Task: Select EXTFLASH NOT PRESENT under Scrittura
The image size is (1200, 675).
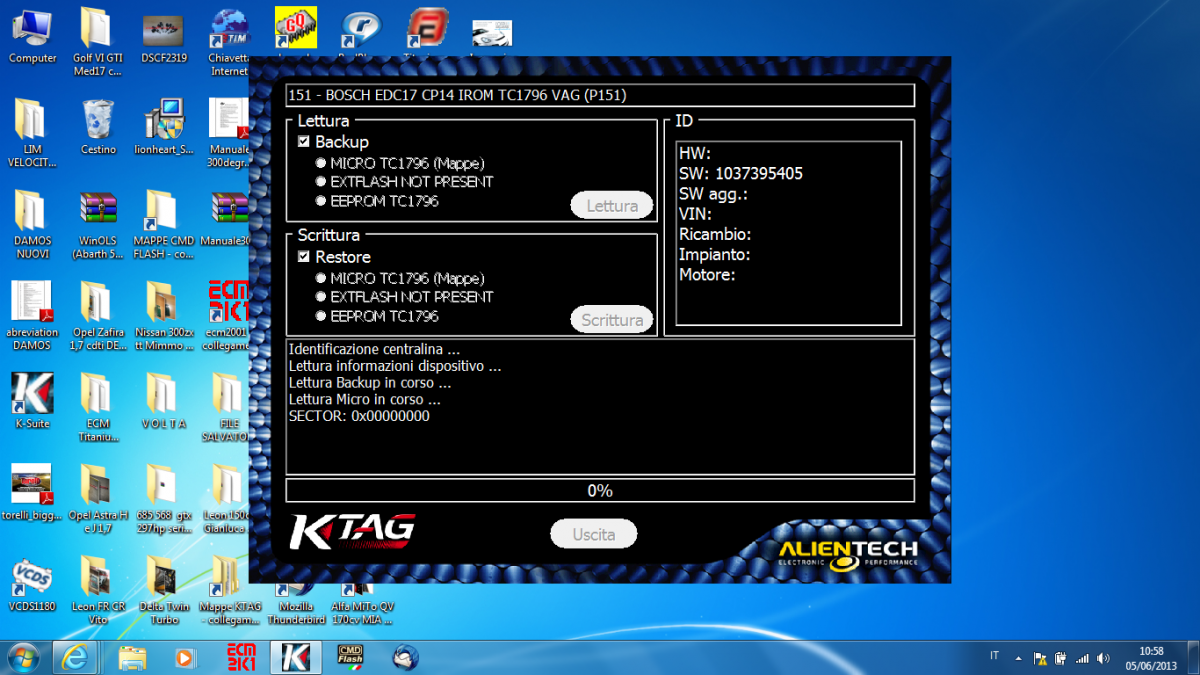Action: (x=321, y=297)
